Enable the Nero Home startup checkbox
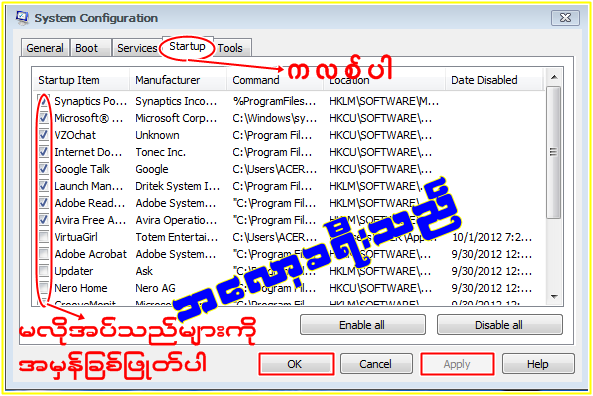 click(x=44, y=288)
